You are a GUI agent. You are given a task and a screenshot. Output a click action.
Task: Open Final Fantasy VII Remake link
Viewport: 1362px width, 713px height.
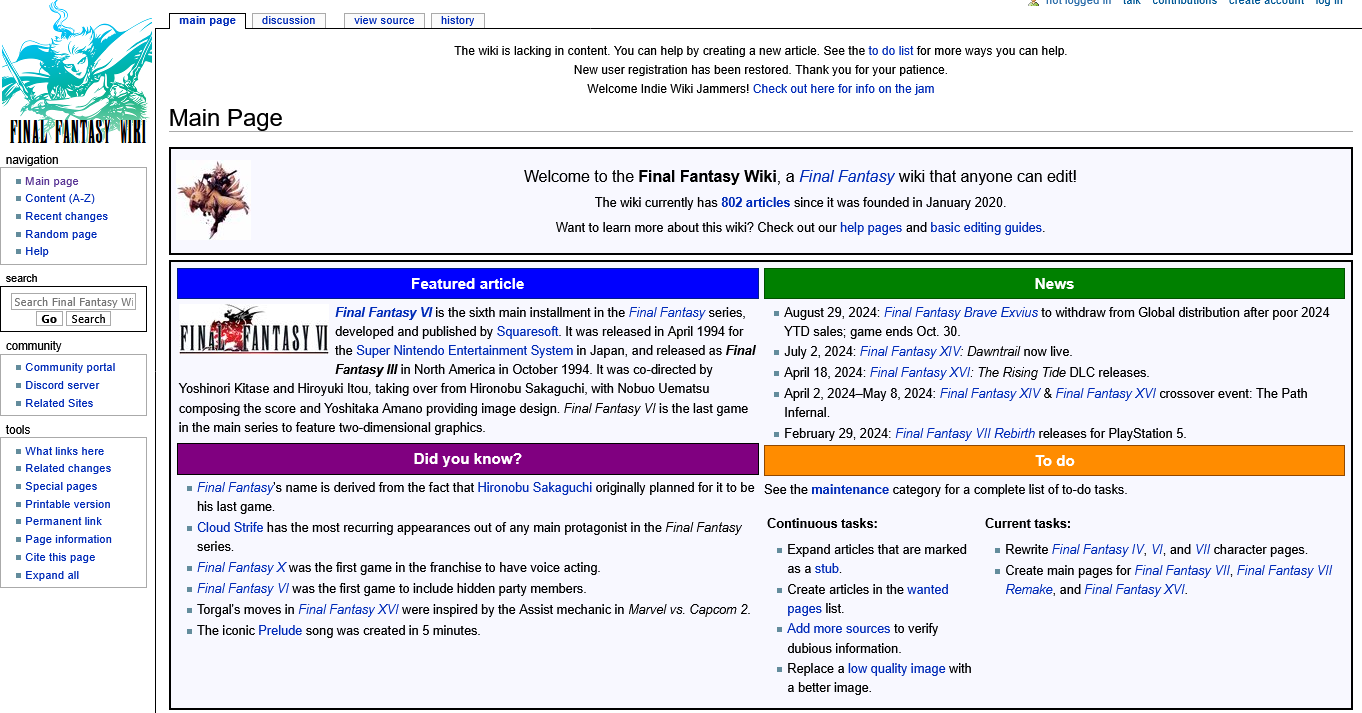pyautogui.click(x=1169, y=580)
